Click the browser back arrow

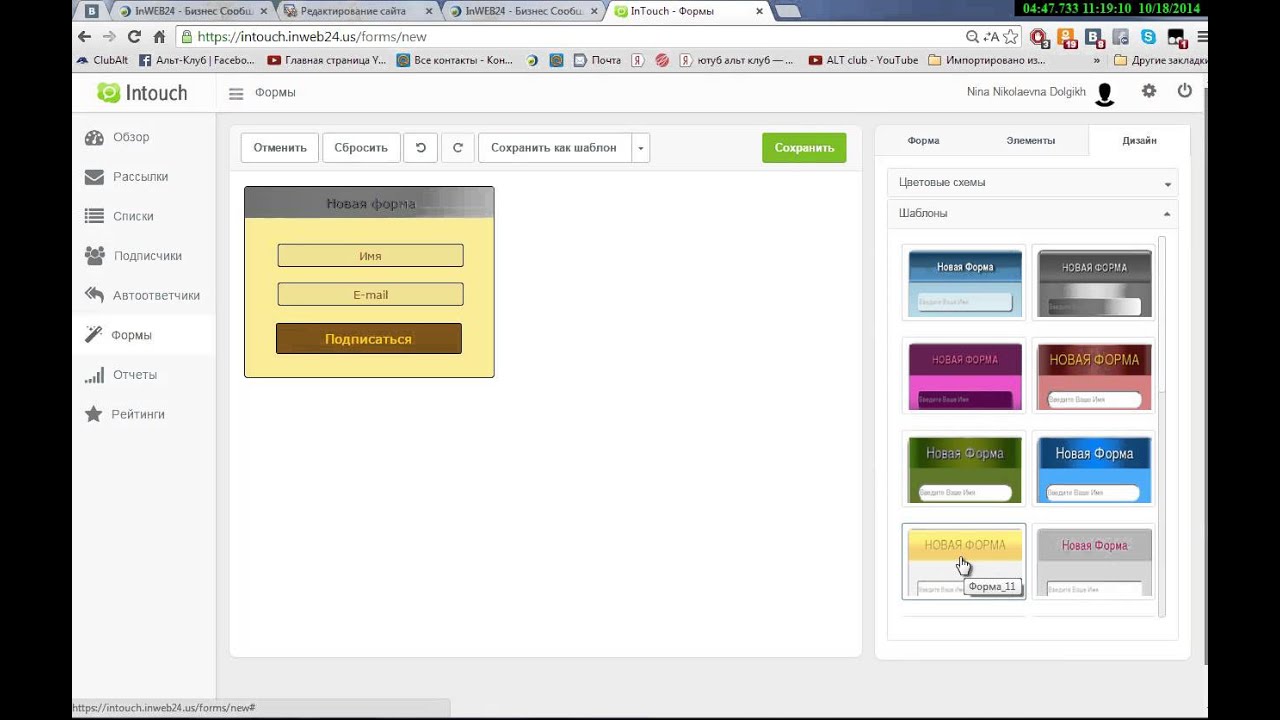[x=84, y=37]
